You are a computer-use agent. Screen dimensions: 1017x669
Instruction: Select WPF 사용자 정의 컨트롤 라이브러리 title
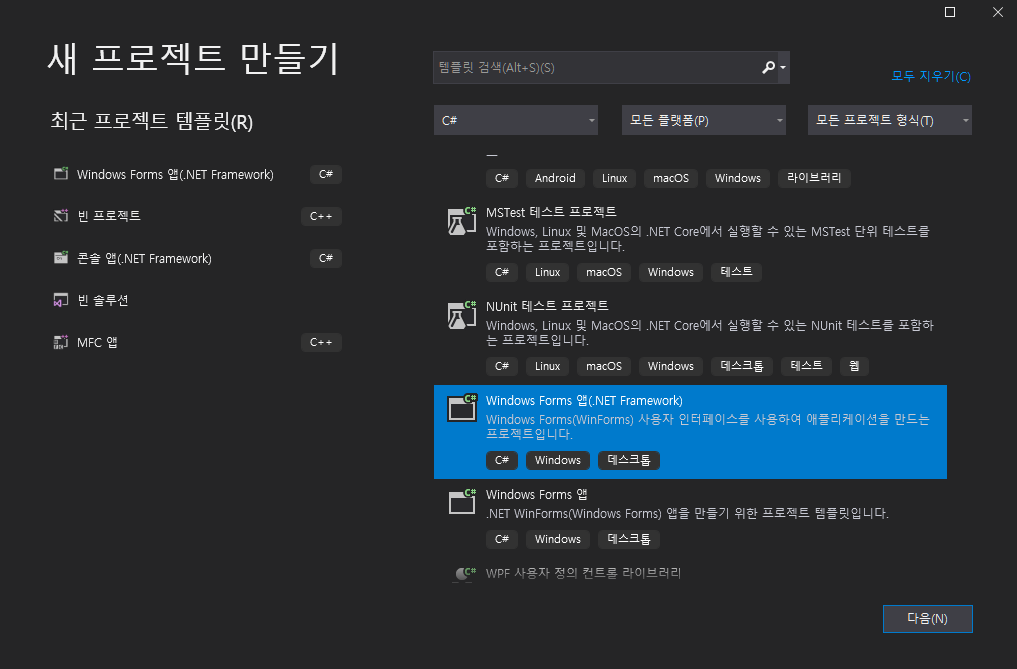583,573
